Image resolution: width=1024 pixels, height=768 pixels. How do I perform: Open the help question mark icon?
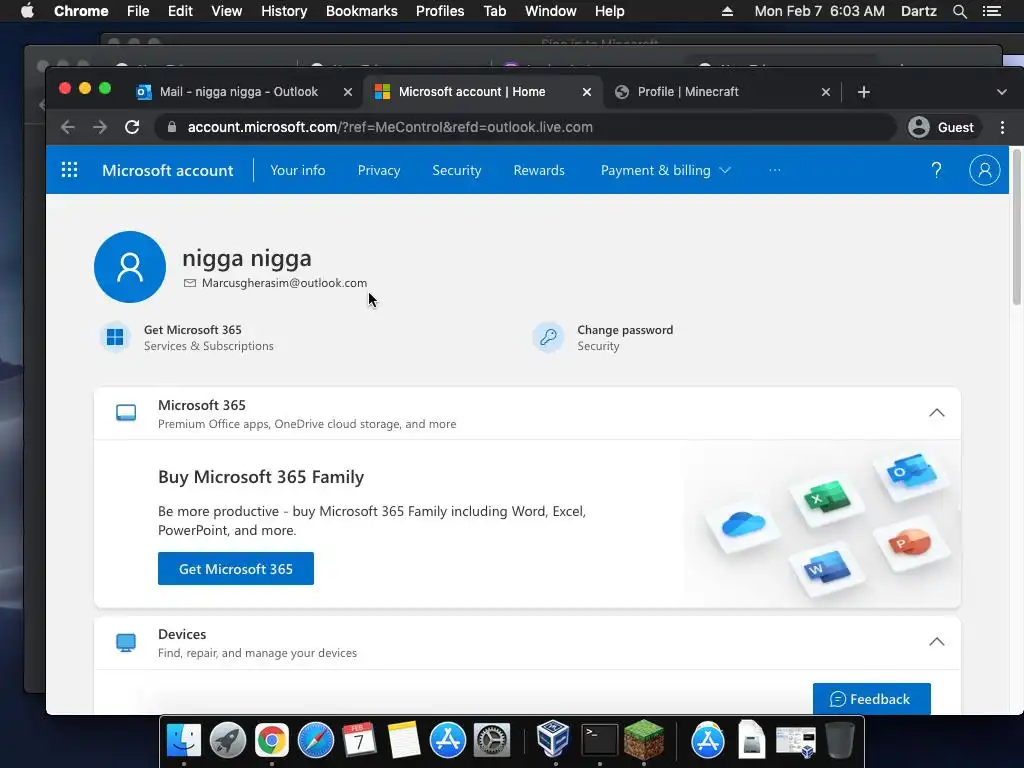936,170
